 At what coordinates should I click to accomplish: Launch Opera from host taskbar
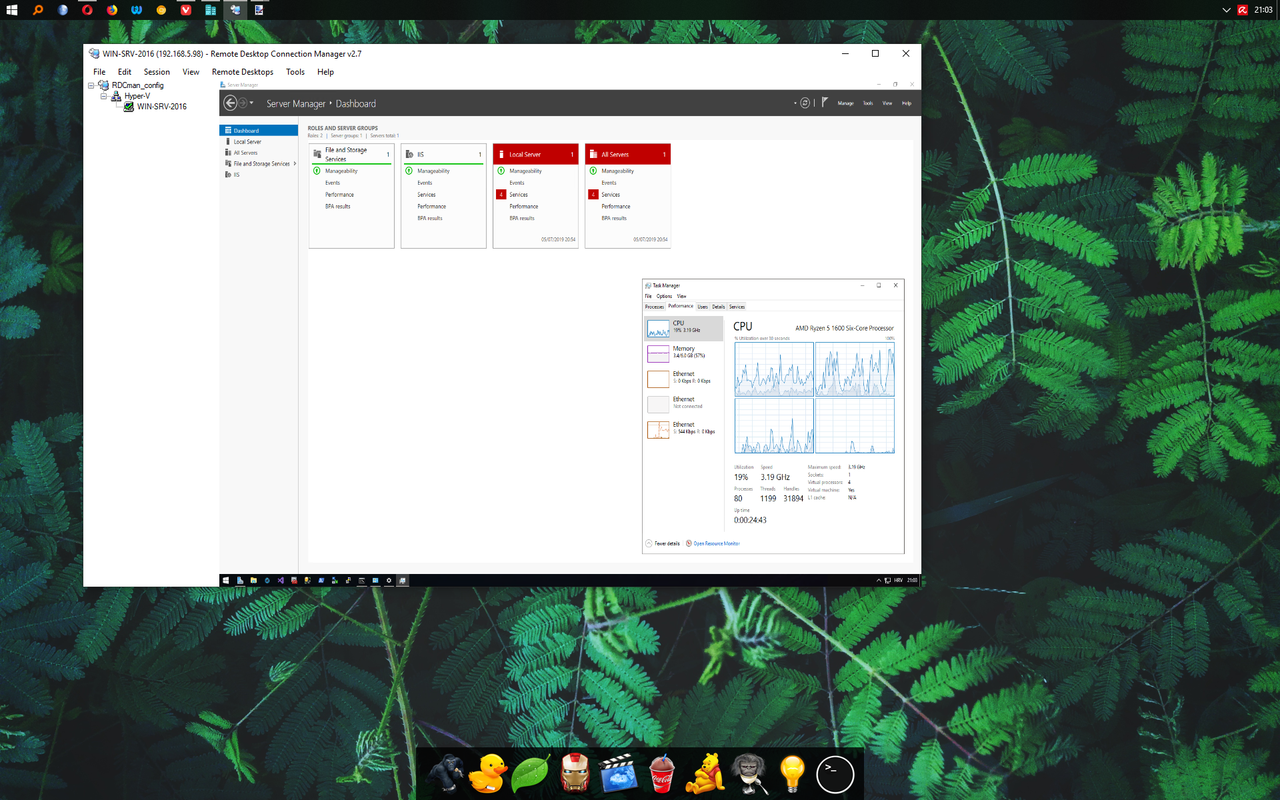[x=87, y=10]
